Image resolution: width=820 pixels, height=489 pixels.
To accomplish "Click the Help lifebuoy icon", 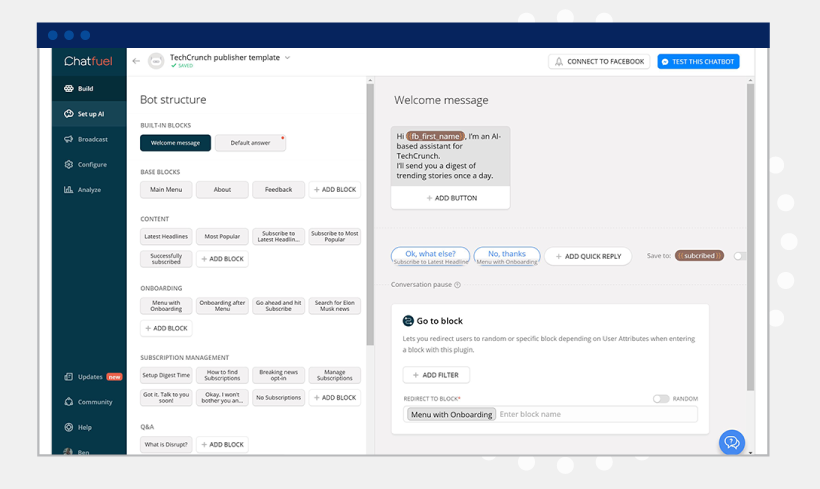I will 69,427.
